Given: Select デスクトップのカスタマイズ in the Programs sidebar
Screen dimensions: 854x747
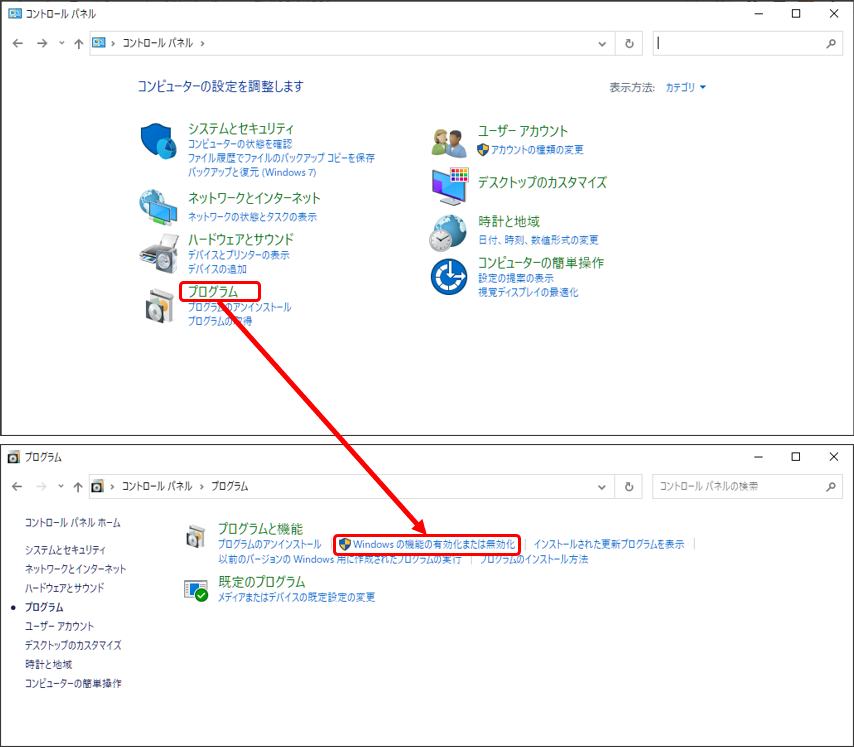Looking at the screenshot, I should [73, 645].
